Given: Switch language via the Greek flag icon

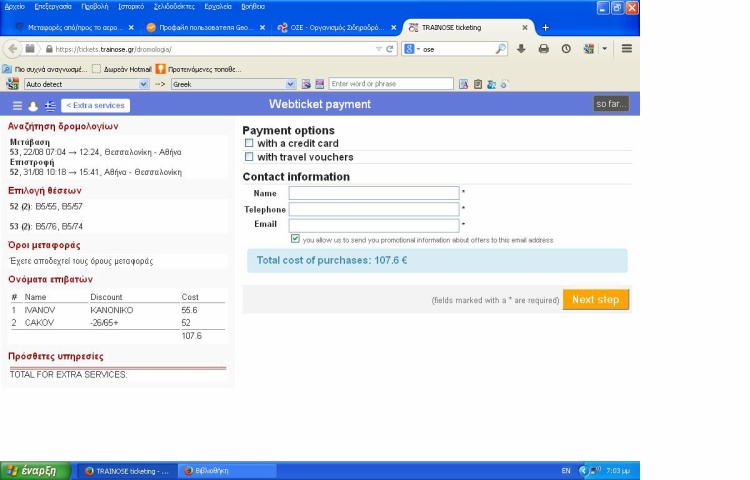Looking at the screenshot, I should coord(50,106).
